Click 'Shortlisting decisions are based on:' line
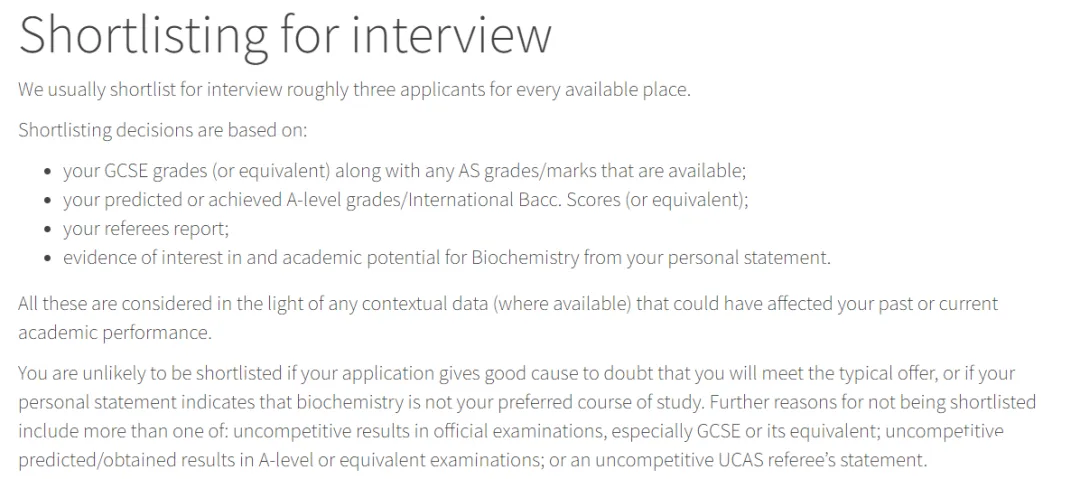Screen dimensions: 1080x479 [163, 130]
